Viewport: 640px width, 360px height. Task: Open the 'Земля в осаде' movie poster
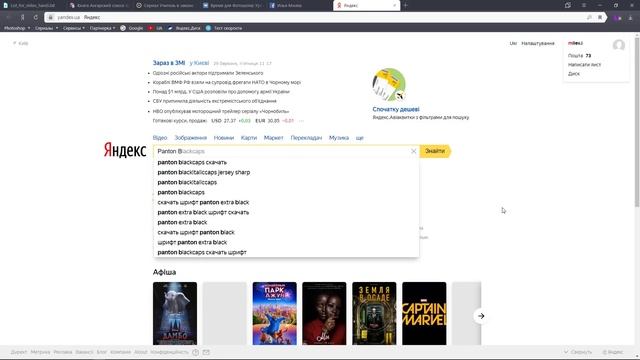pyautogui.click(x=374, y=313)
